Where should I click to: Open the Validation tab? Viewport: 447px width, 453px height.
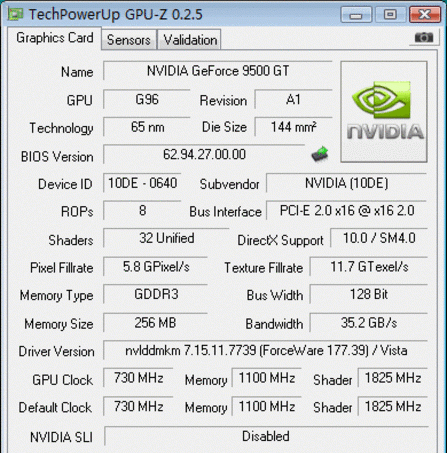pyautogui.click(x=190, y=40)
